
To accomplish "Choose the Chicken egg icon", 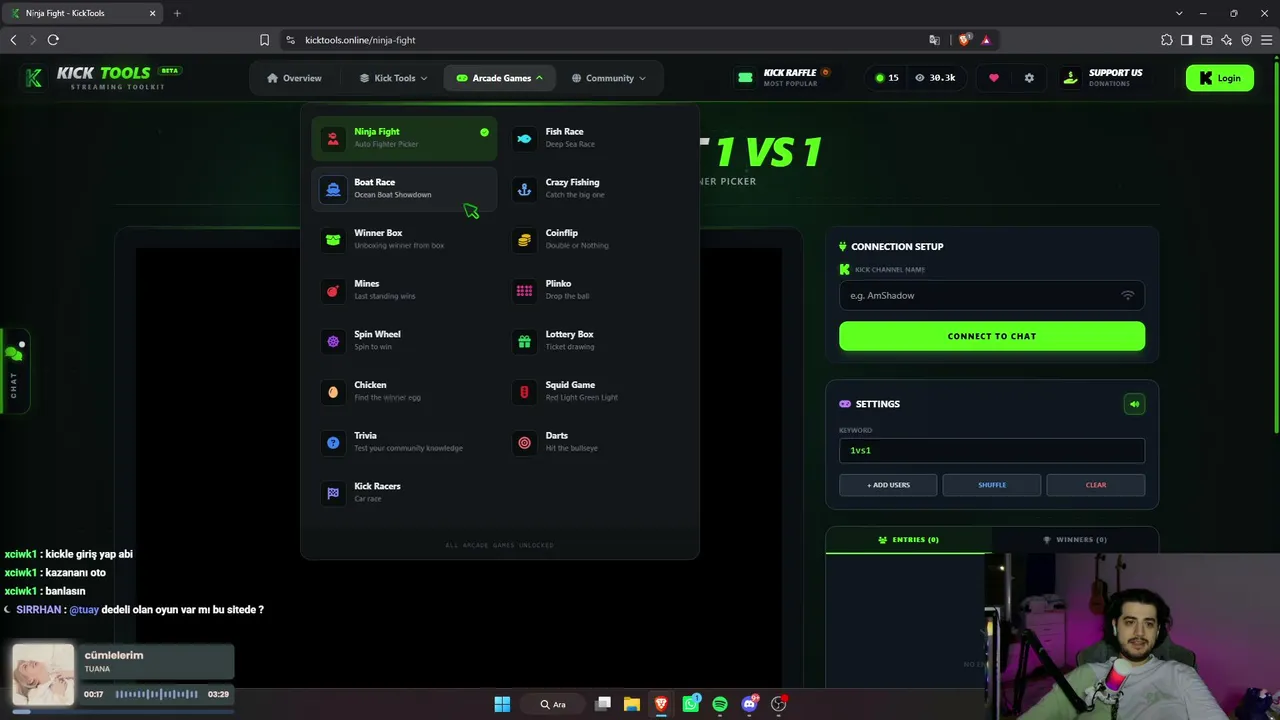I will point(333,392).
